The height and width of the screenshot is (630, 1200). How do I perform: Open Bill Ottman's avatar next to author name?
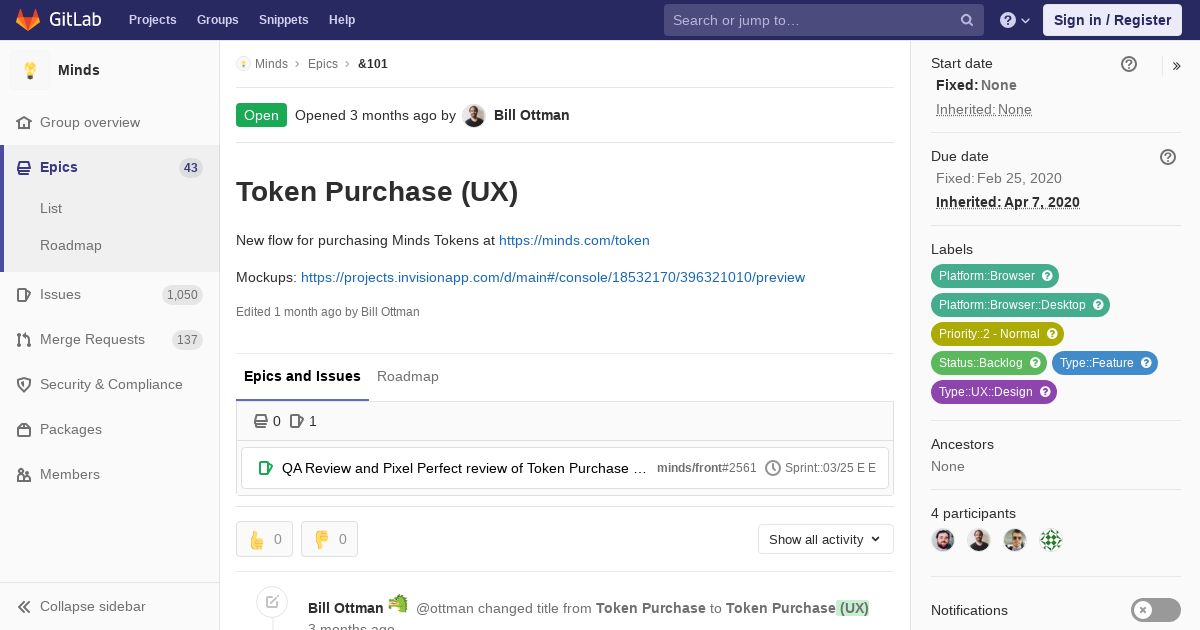[474, 116]
